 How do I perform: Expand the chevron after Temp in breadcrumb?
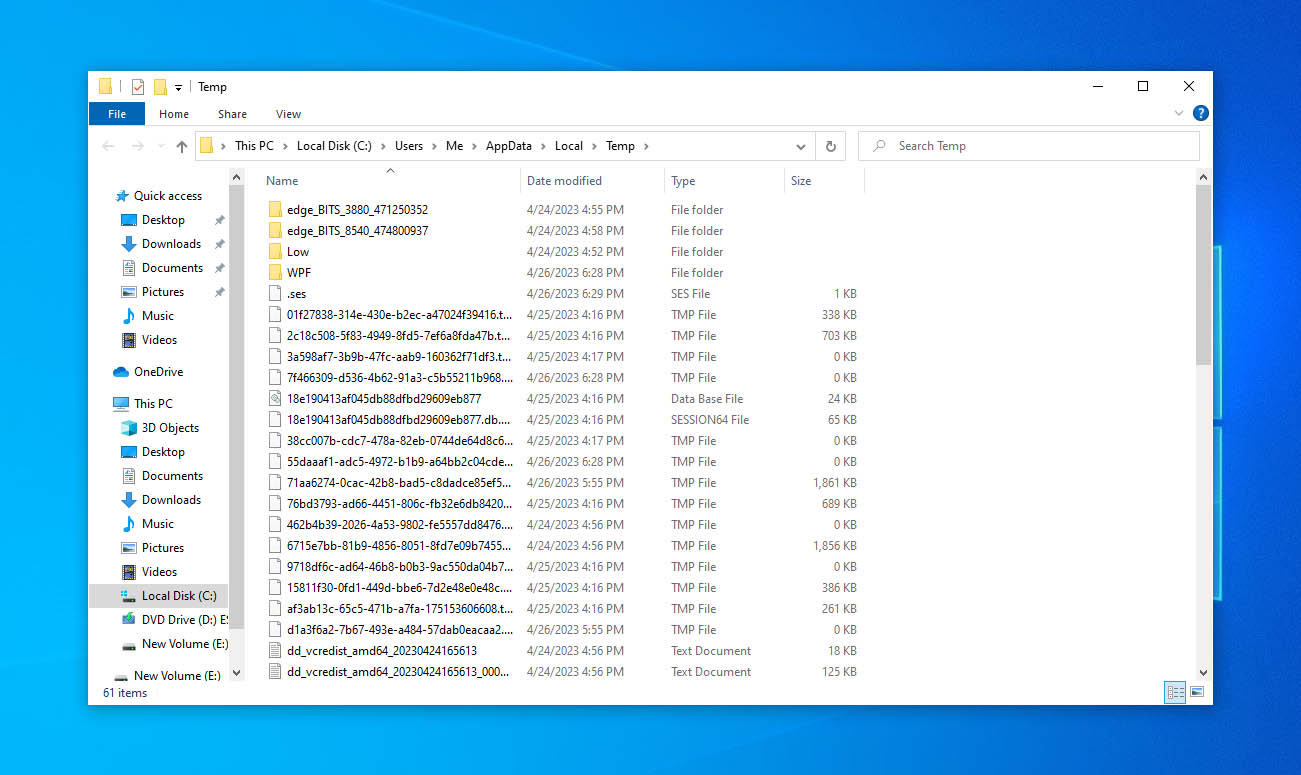pyautogui.click(x=646, y=146)
